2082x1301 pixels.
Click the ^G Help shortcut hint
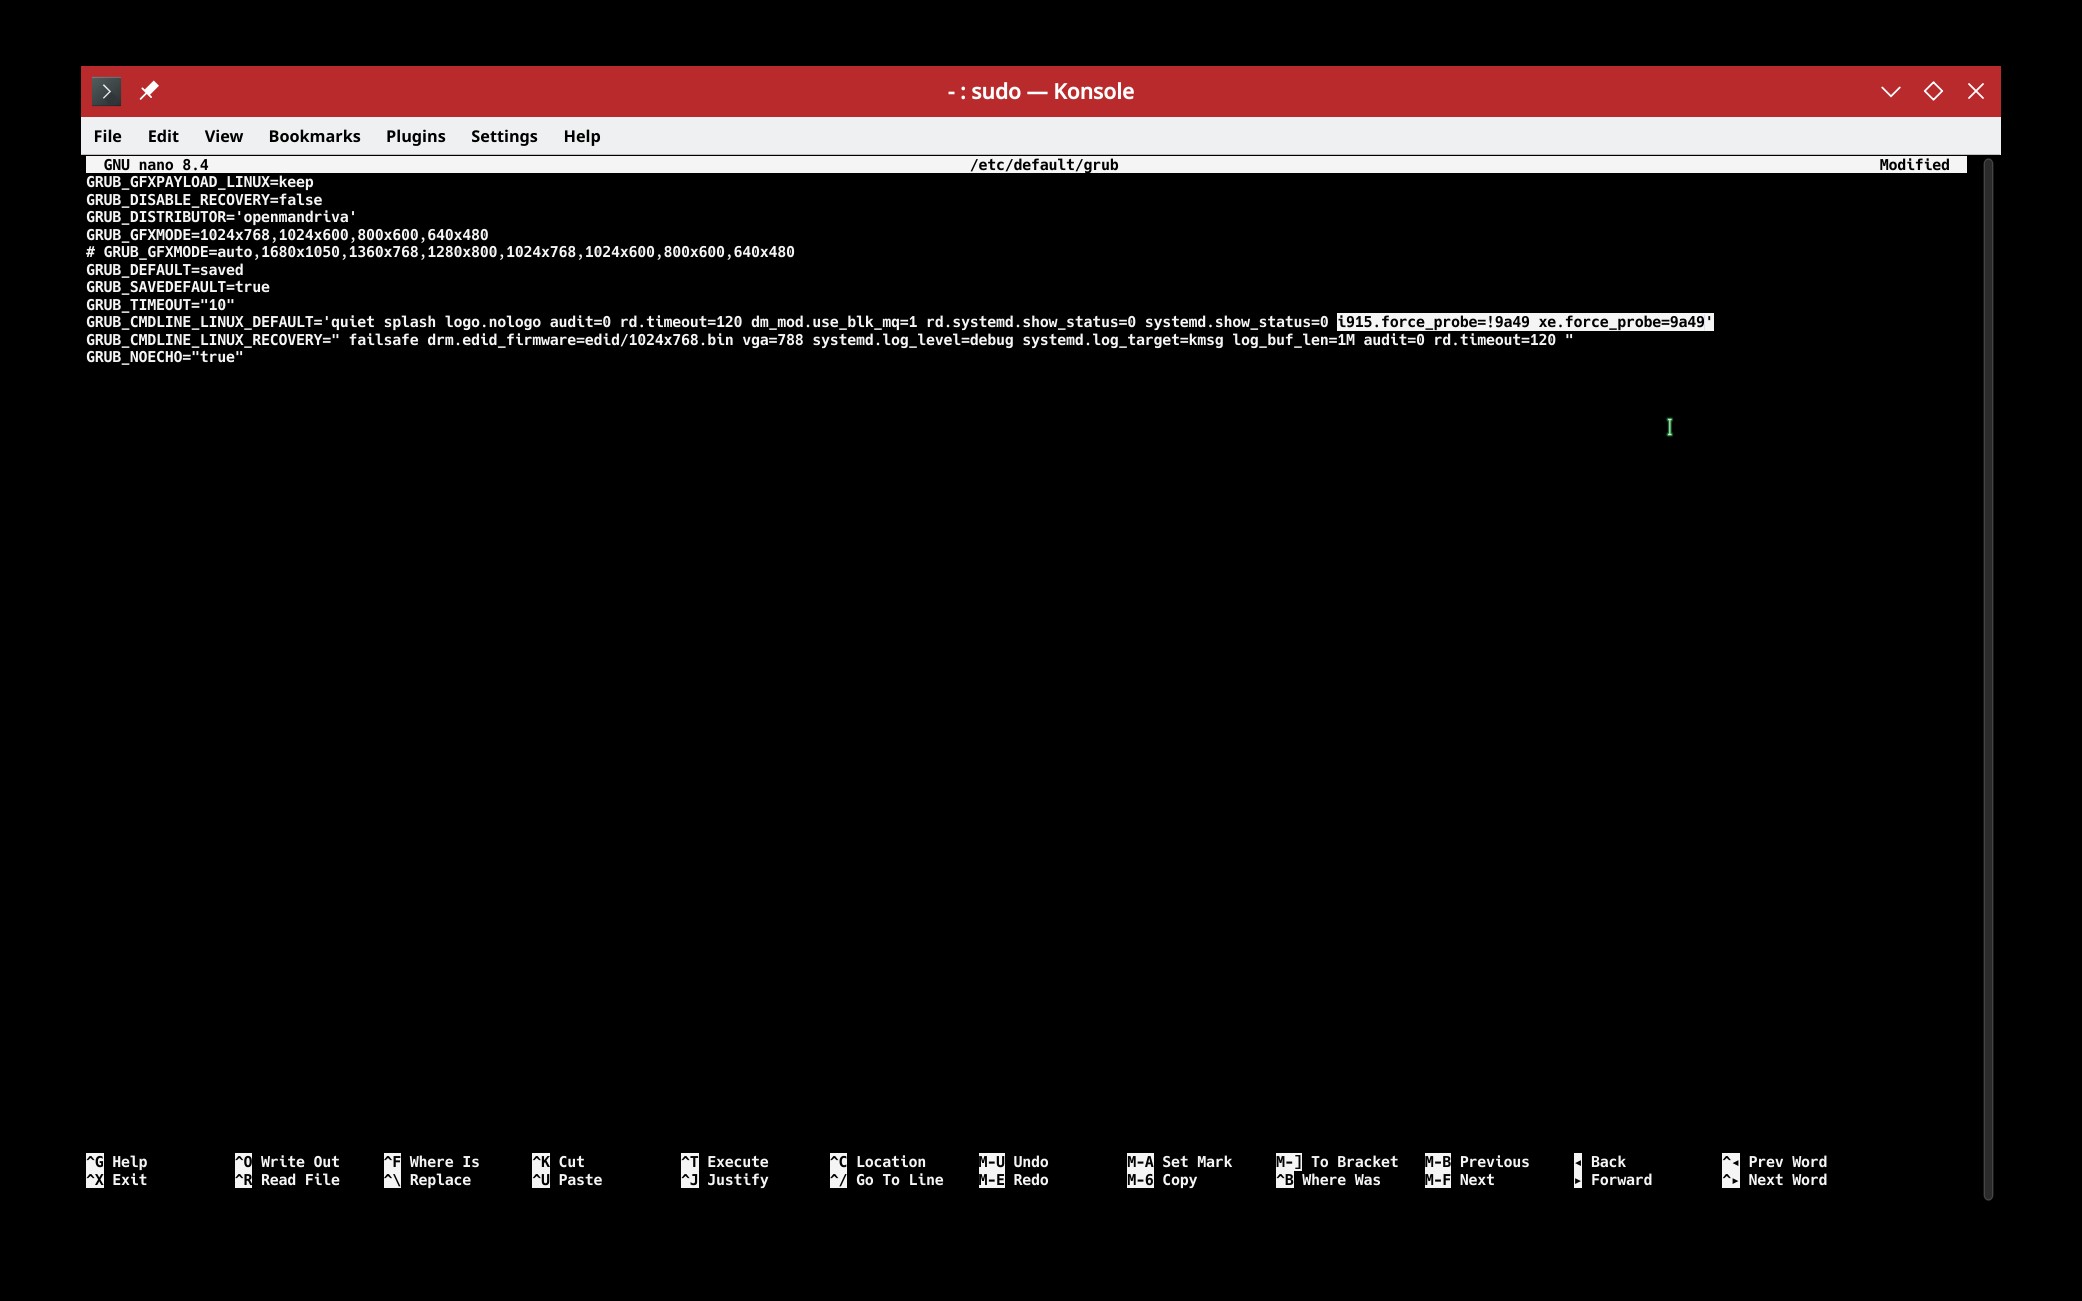[x=117, y=1162]
